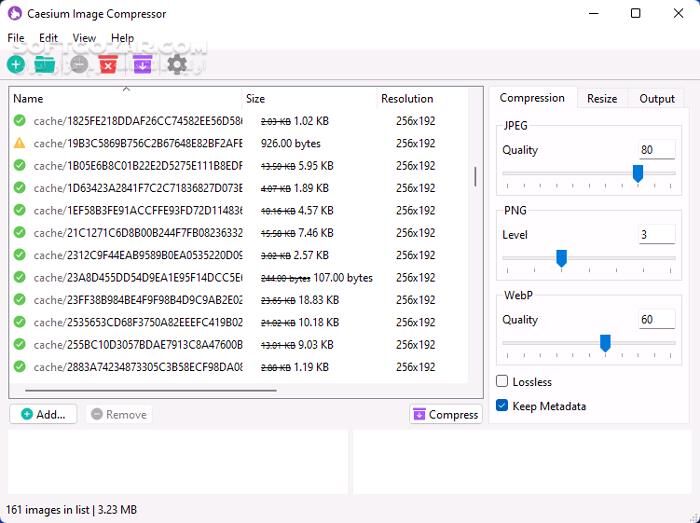Sort list by the Size column header

pyautogui.click(x=310, y=99)
